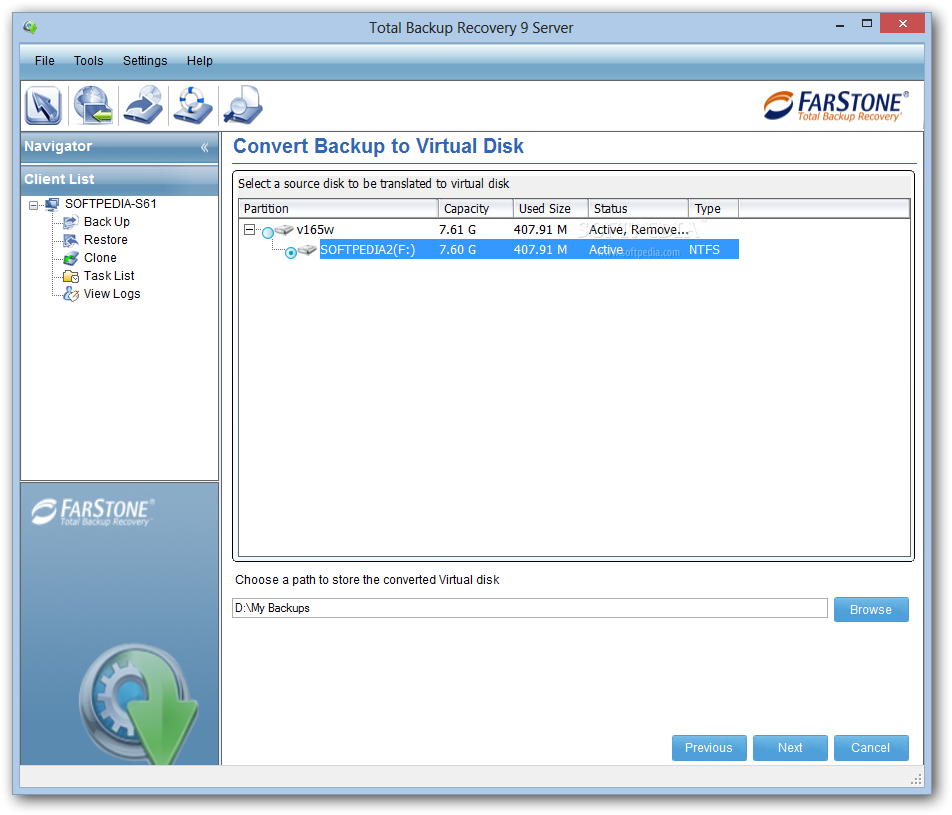952x815 pixels.
Task: Select the SOFTPEDIA-S61 client label
Action: click(x=110, y=204)
